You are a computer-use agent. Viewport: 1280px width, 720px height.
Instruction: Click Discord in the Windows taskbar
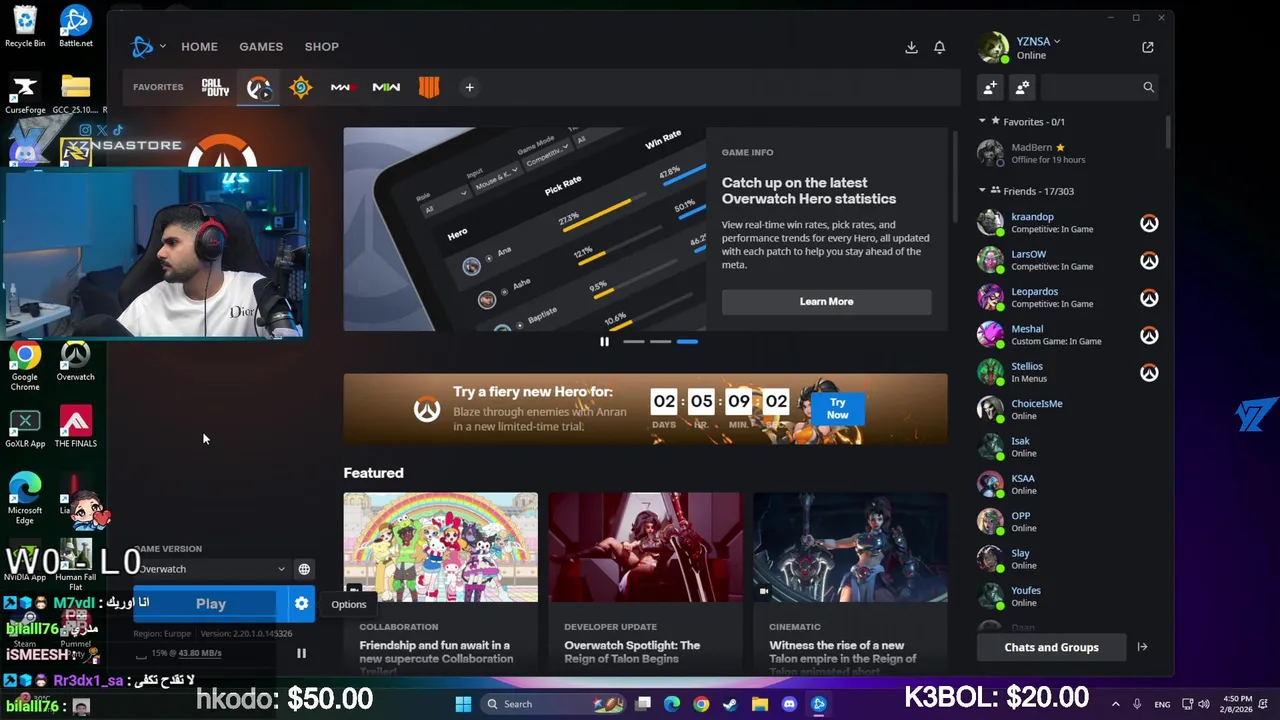[789, 704]
